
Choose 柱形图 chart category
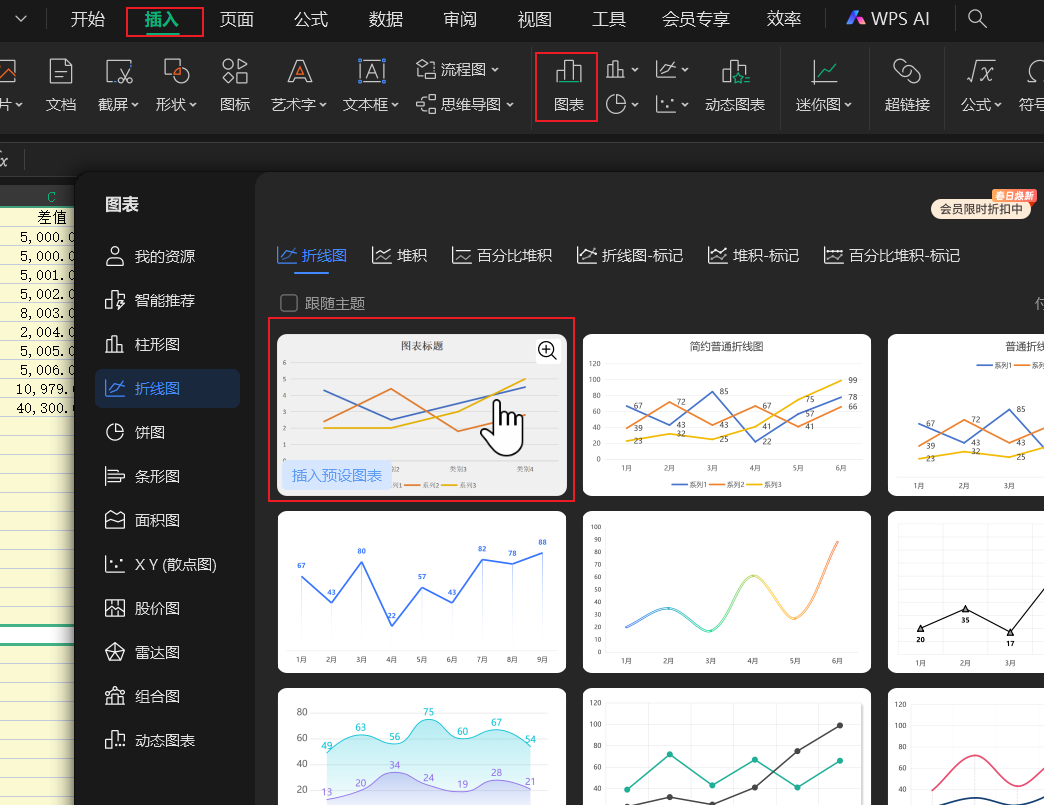click(168, 344)
